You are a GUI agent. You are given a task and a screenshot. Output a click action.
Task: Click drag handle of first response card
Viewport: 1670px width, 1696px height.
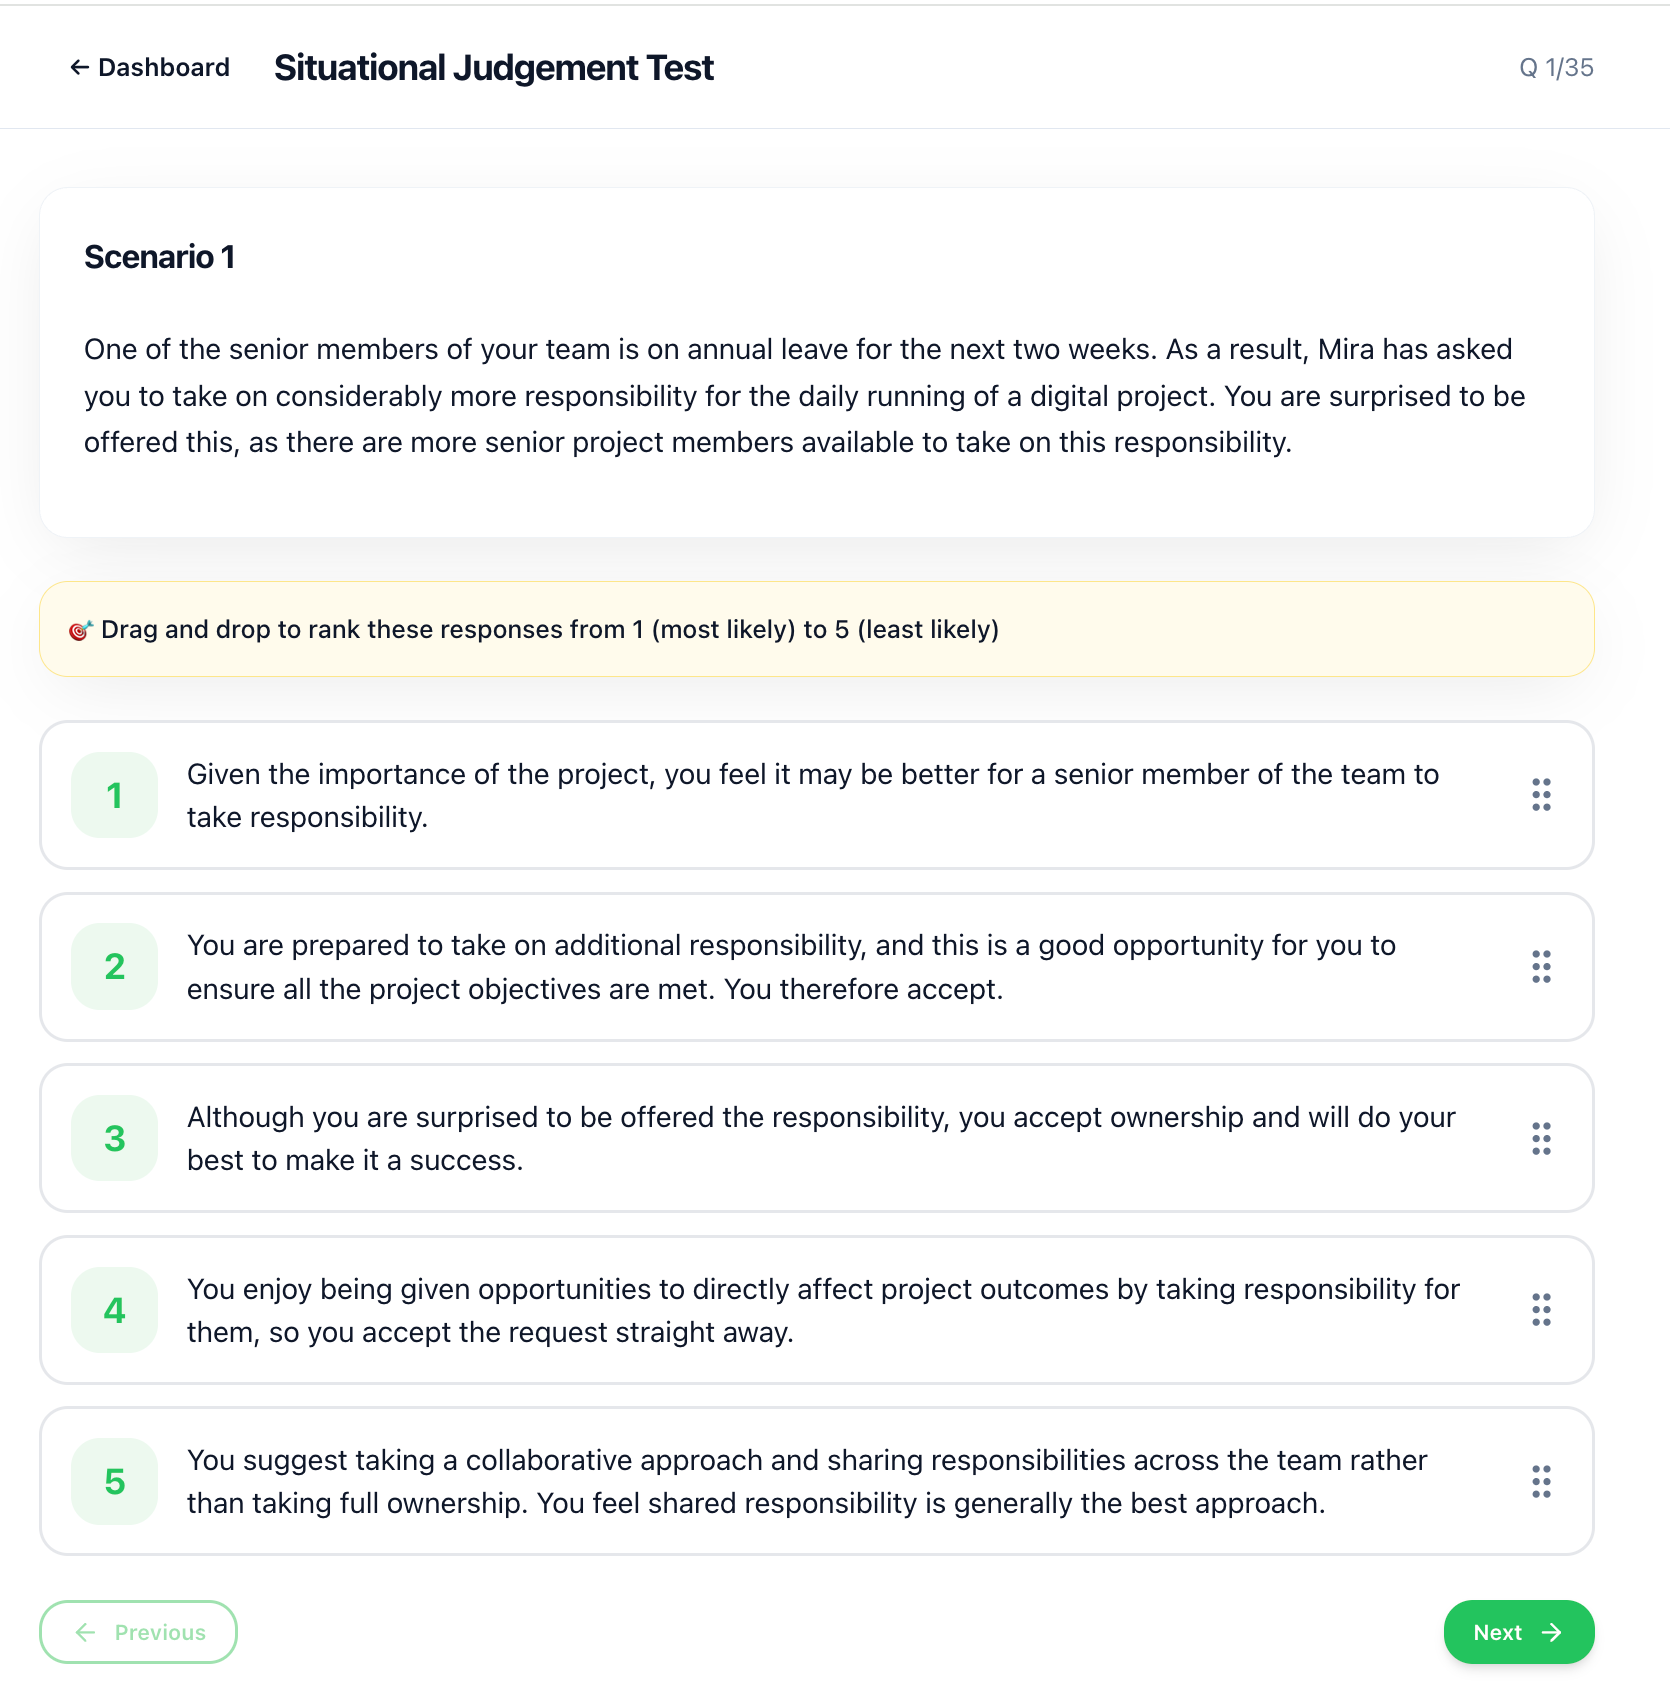coord(1541,795)
